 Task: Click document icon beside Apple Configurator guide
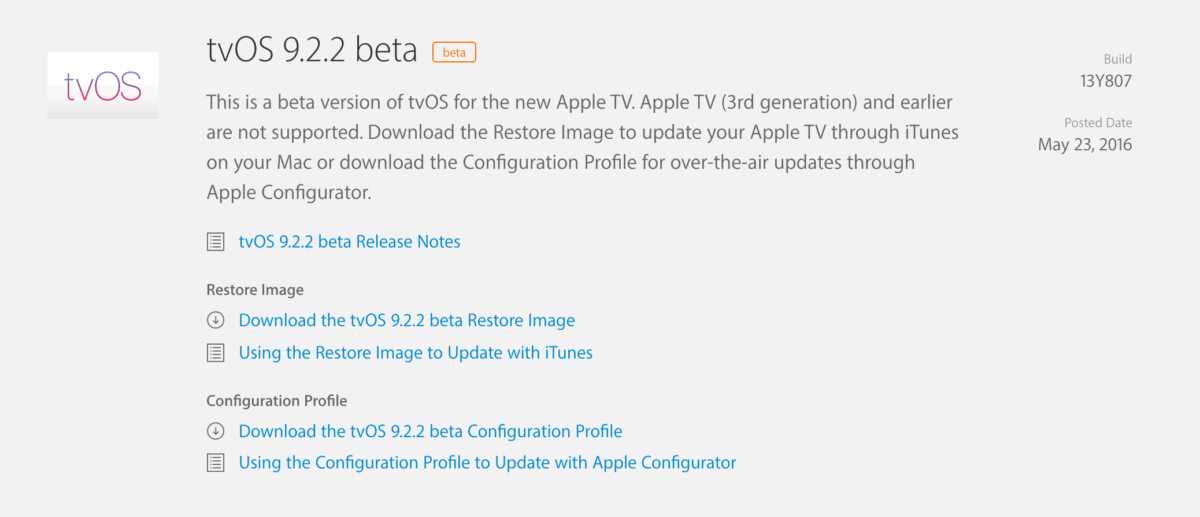click(x=215, y=463)
